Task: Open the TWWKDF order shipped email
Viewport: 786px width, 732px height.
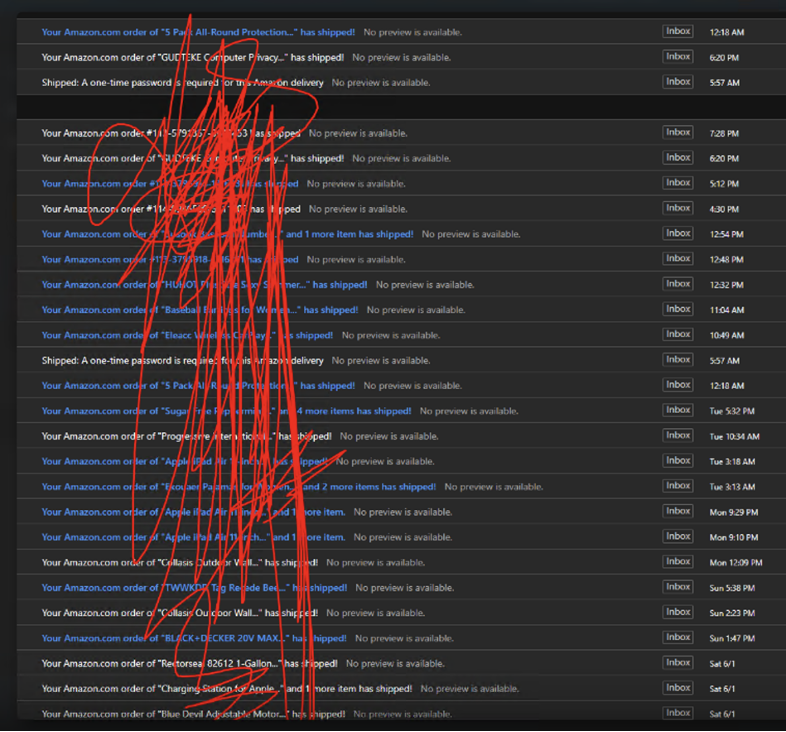Action: pos(194,588)
